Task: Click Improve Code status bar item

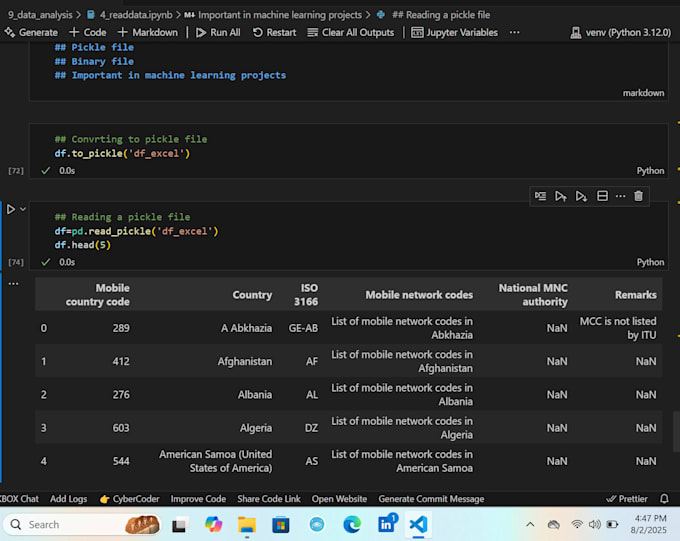Action: (198, 499)
